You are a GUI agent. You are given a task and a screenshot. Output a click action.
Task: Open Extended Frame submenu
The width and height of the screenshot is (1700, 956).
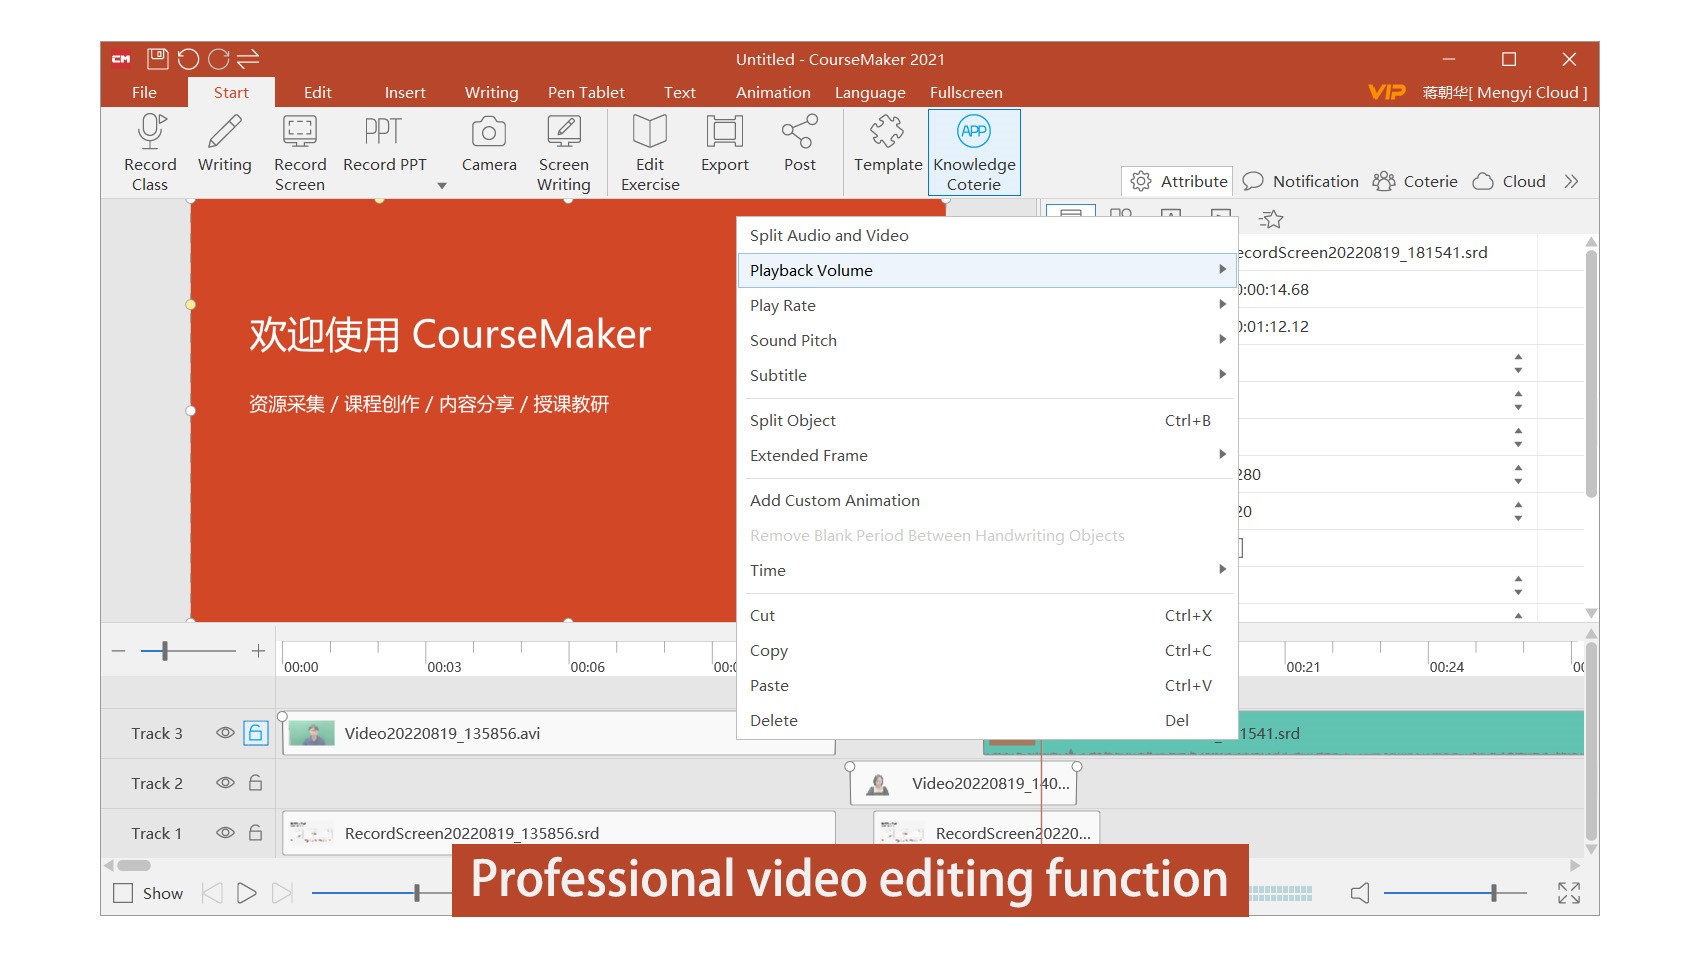tap(987, 455)
